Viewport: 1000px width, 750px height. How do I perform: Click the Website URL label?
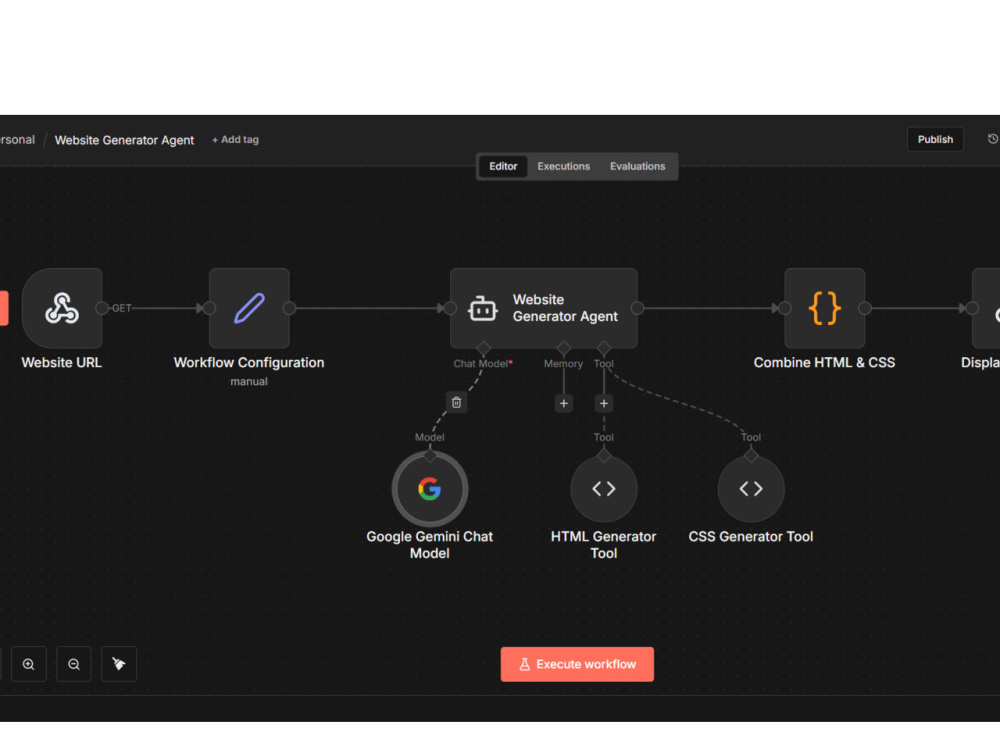click(62, 362)
